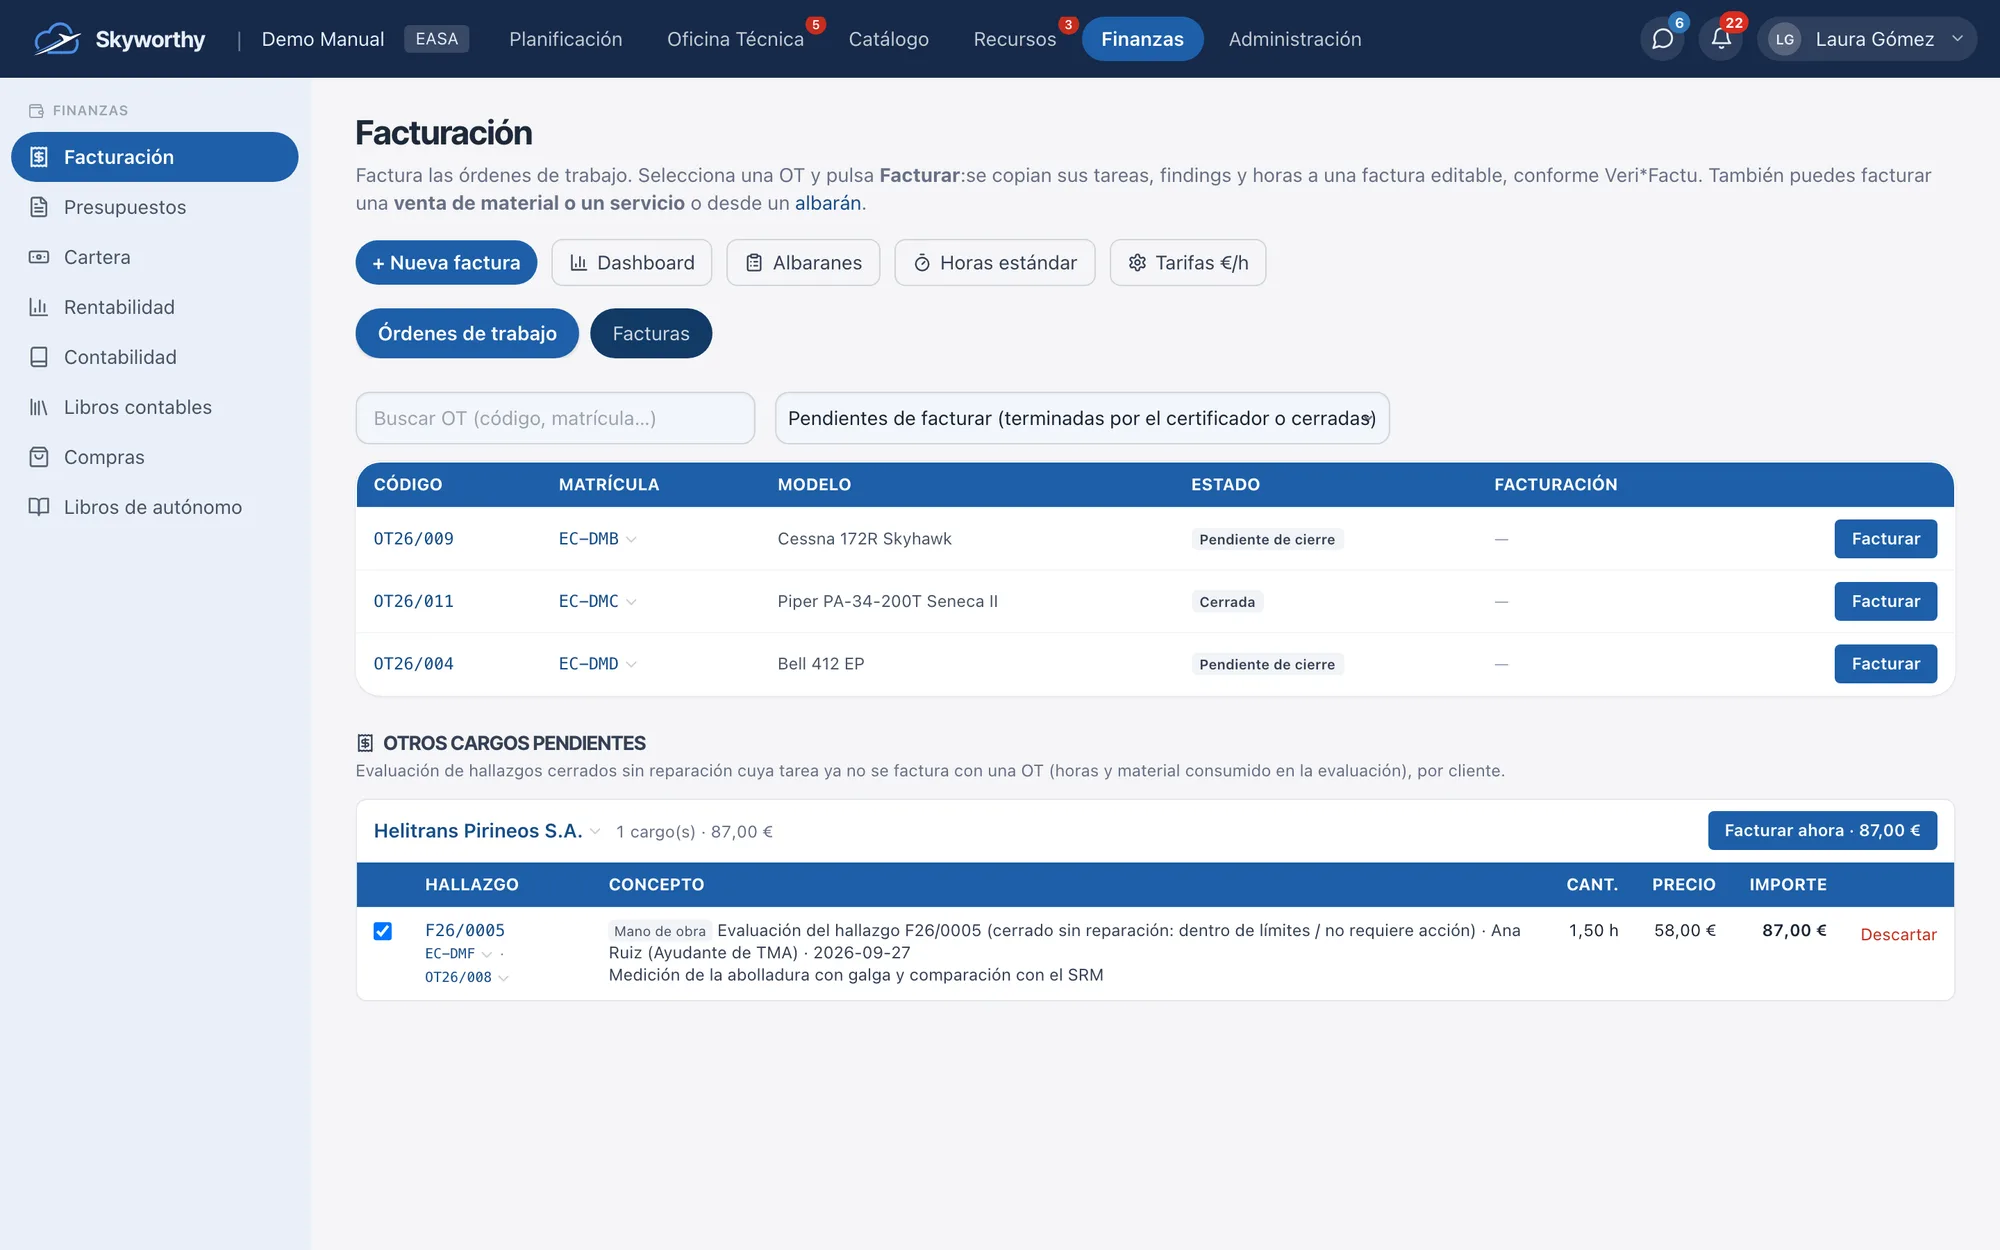
Task: Open the Catálogo menu
Action: 888,39
